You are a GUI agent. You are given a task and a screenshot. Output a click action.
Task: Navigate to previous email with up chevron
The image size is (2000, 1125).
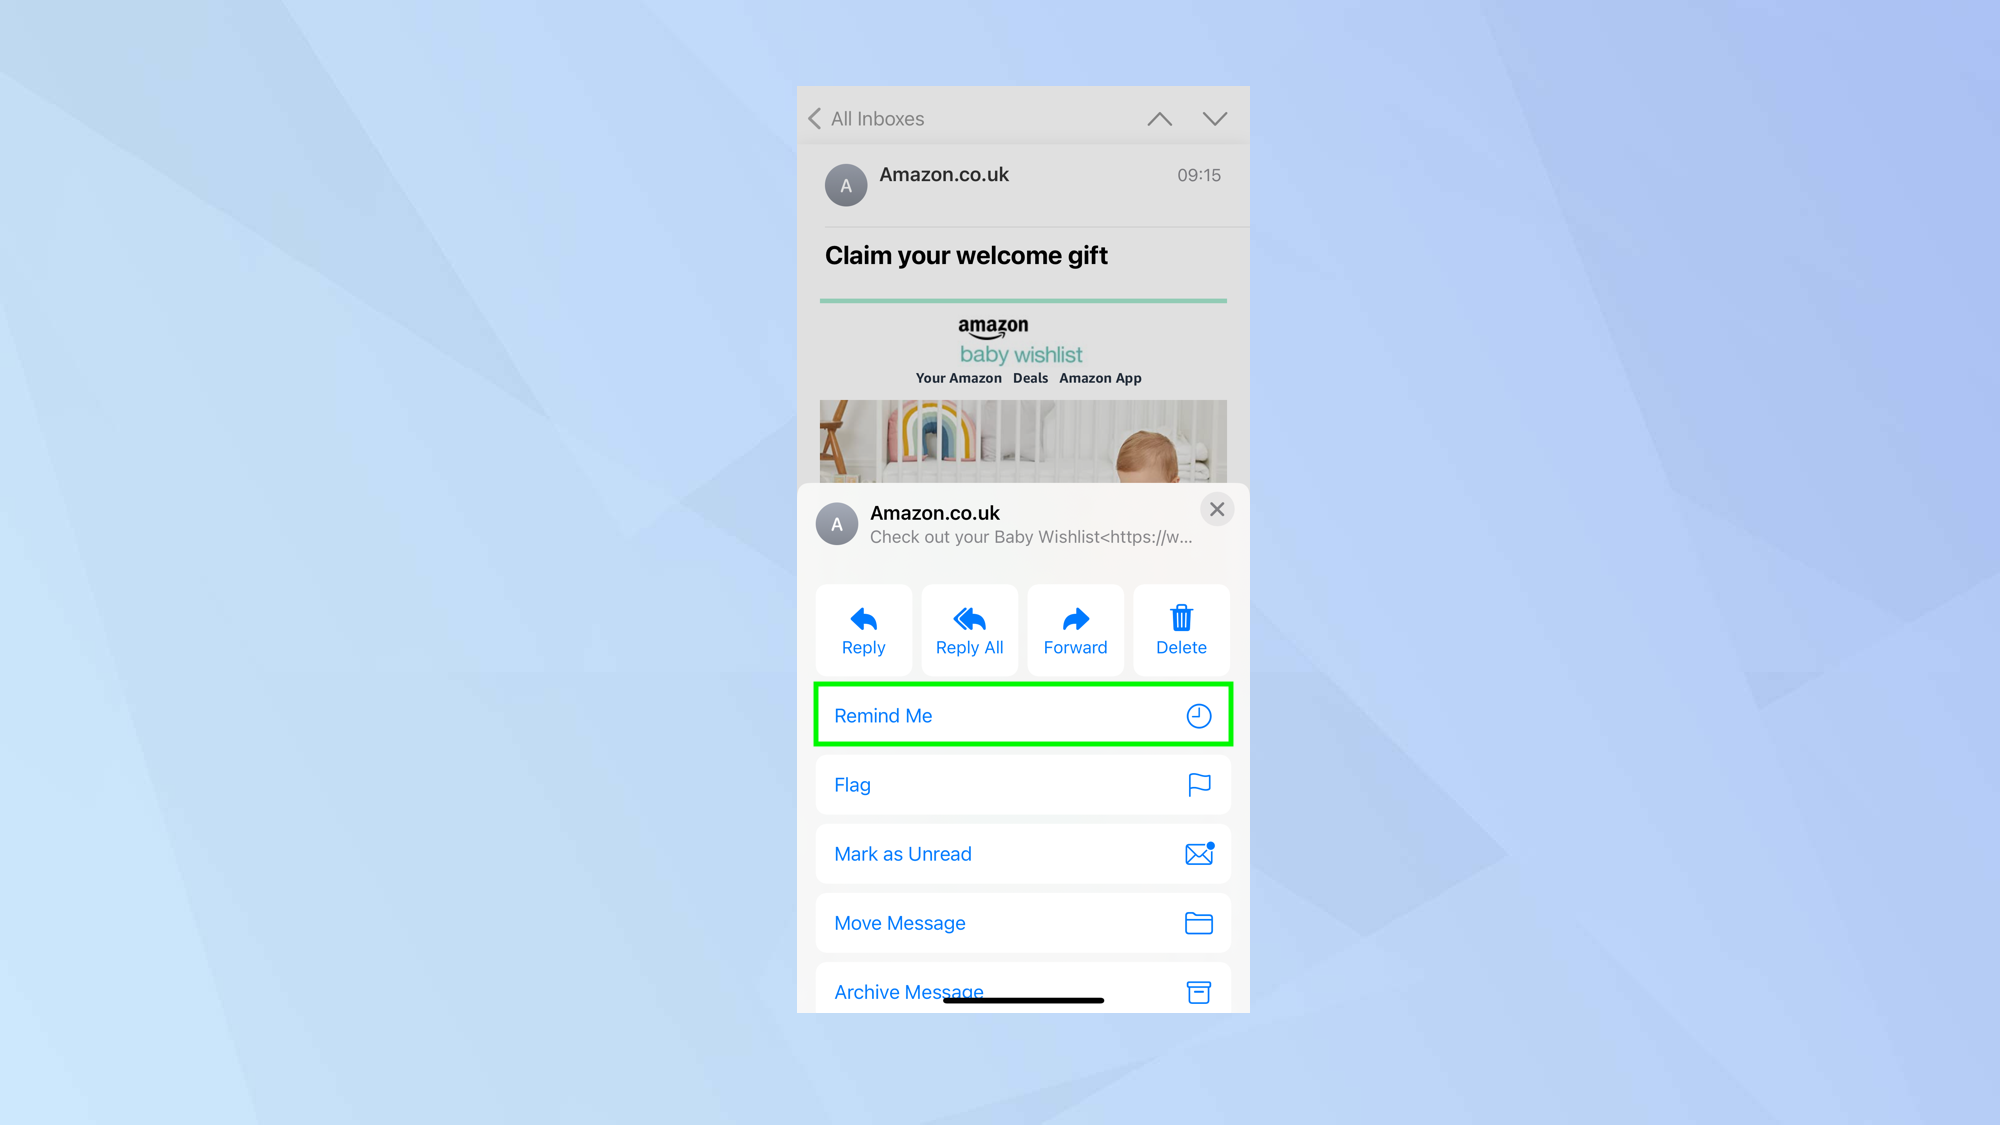[1159, 118]
